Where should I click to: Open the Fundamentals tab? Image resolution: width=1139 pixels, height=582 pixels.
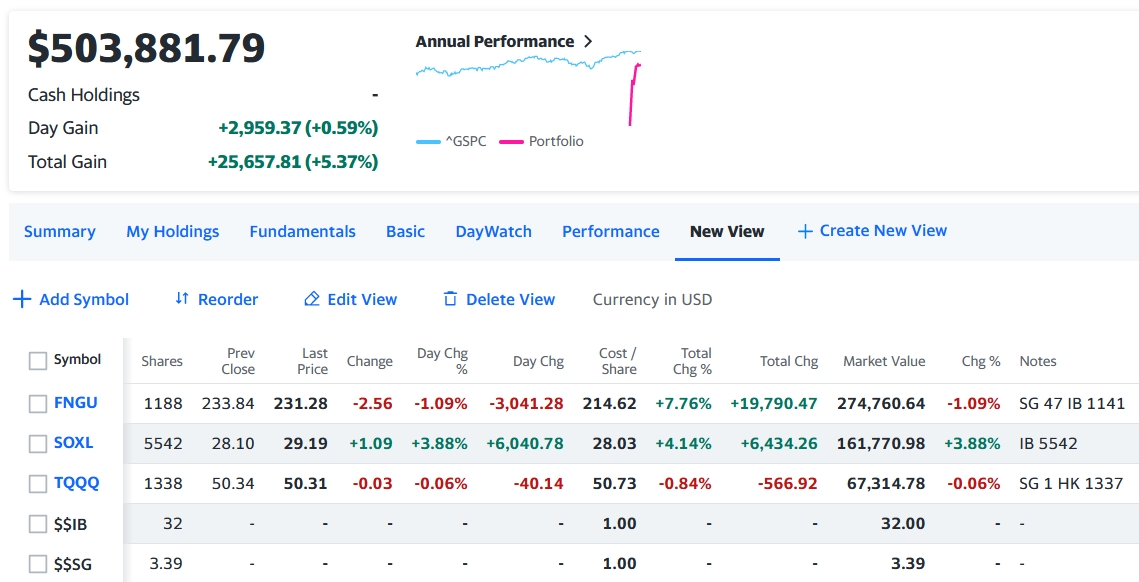tap(302, 231)
